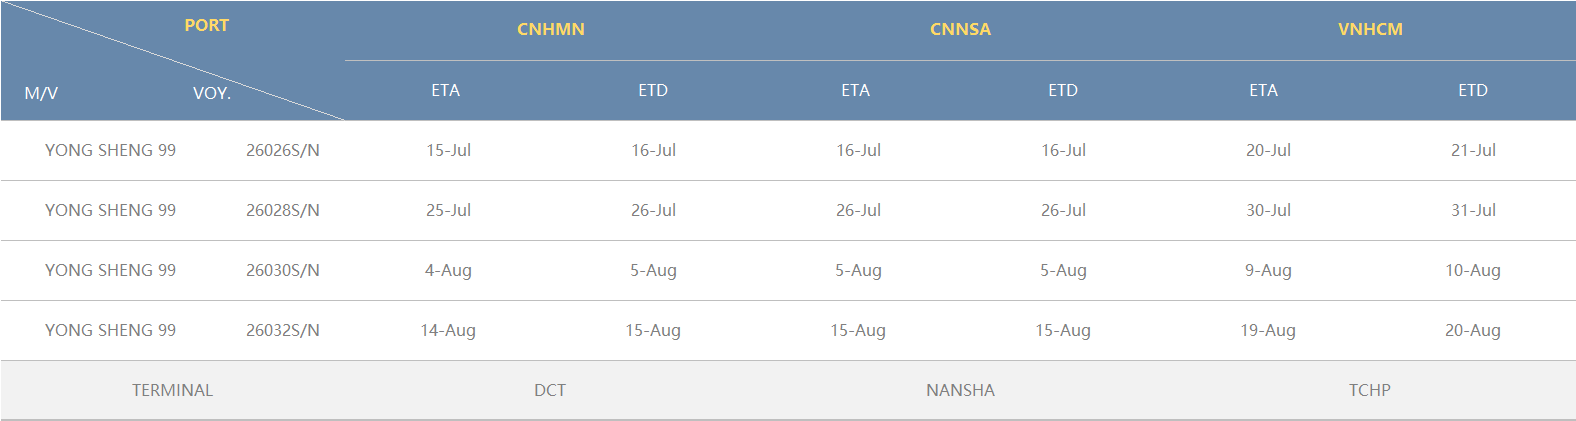Click the PORT label in header corner
1576x421 pixels.
[x=207, y=25]
